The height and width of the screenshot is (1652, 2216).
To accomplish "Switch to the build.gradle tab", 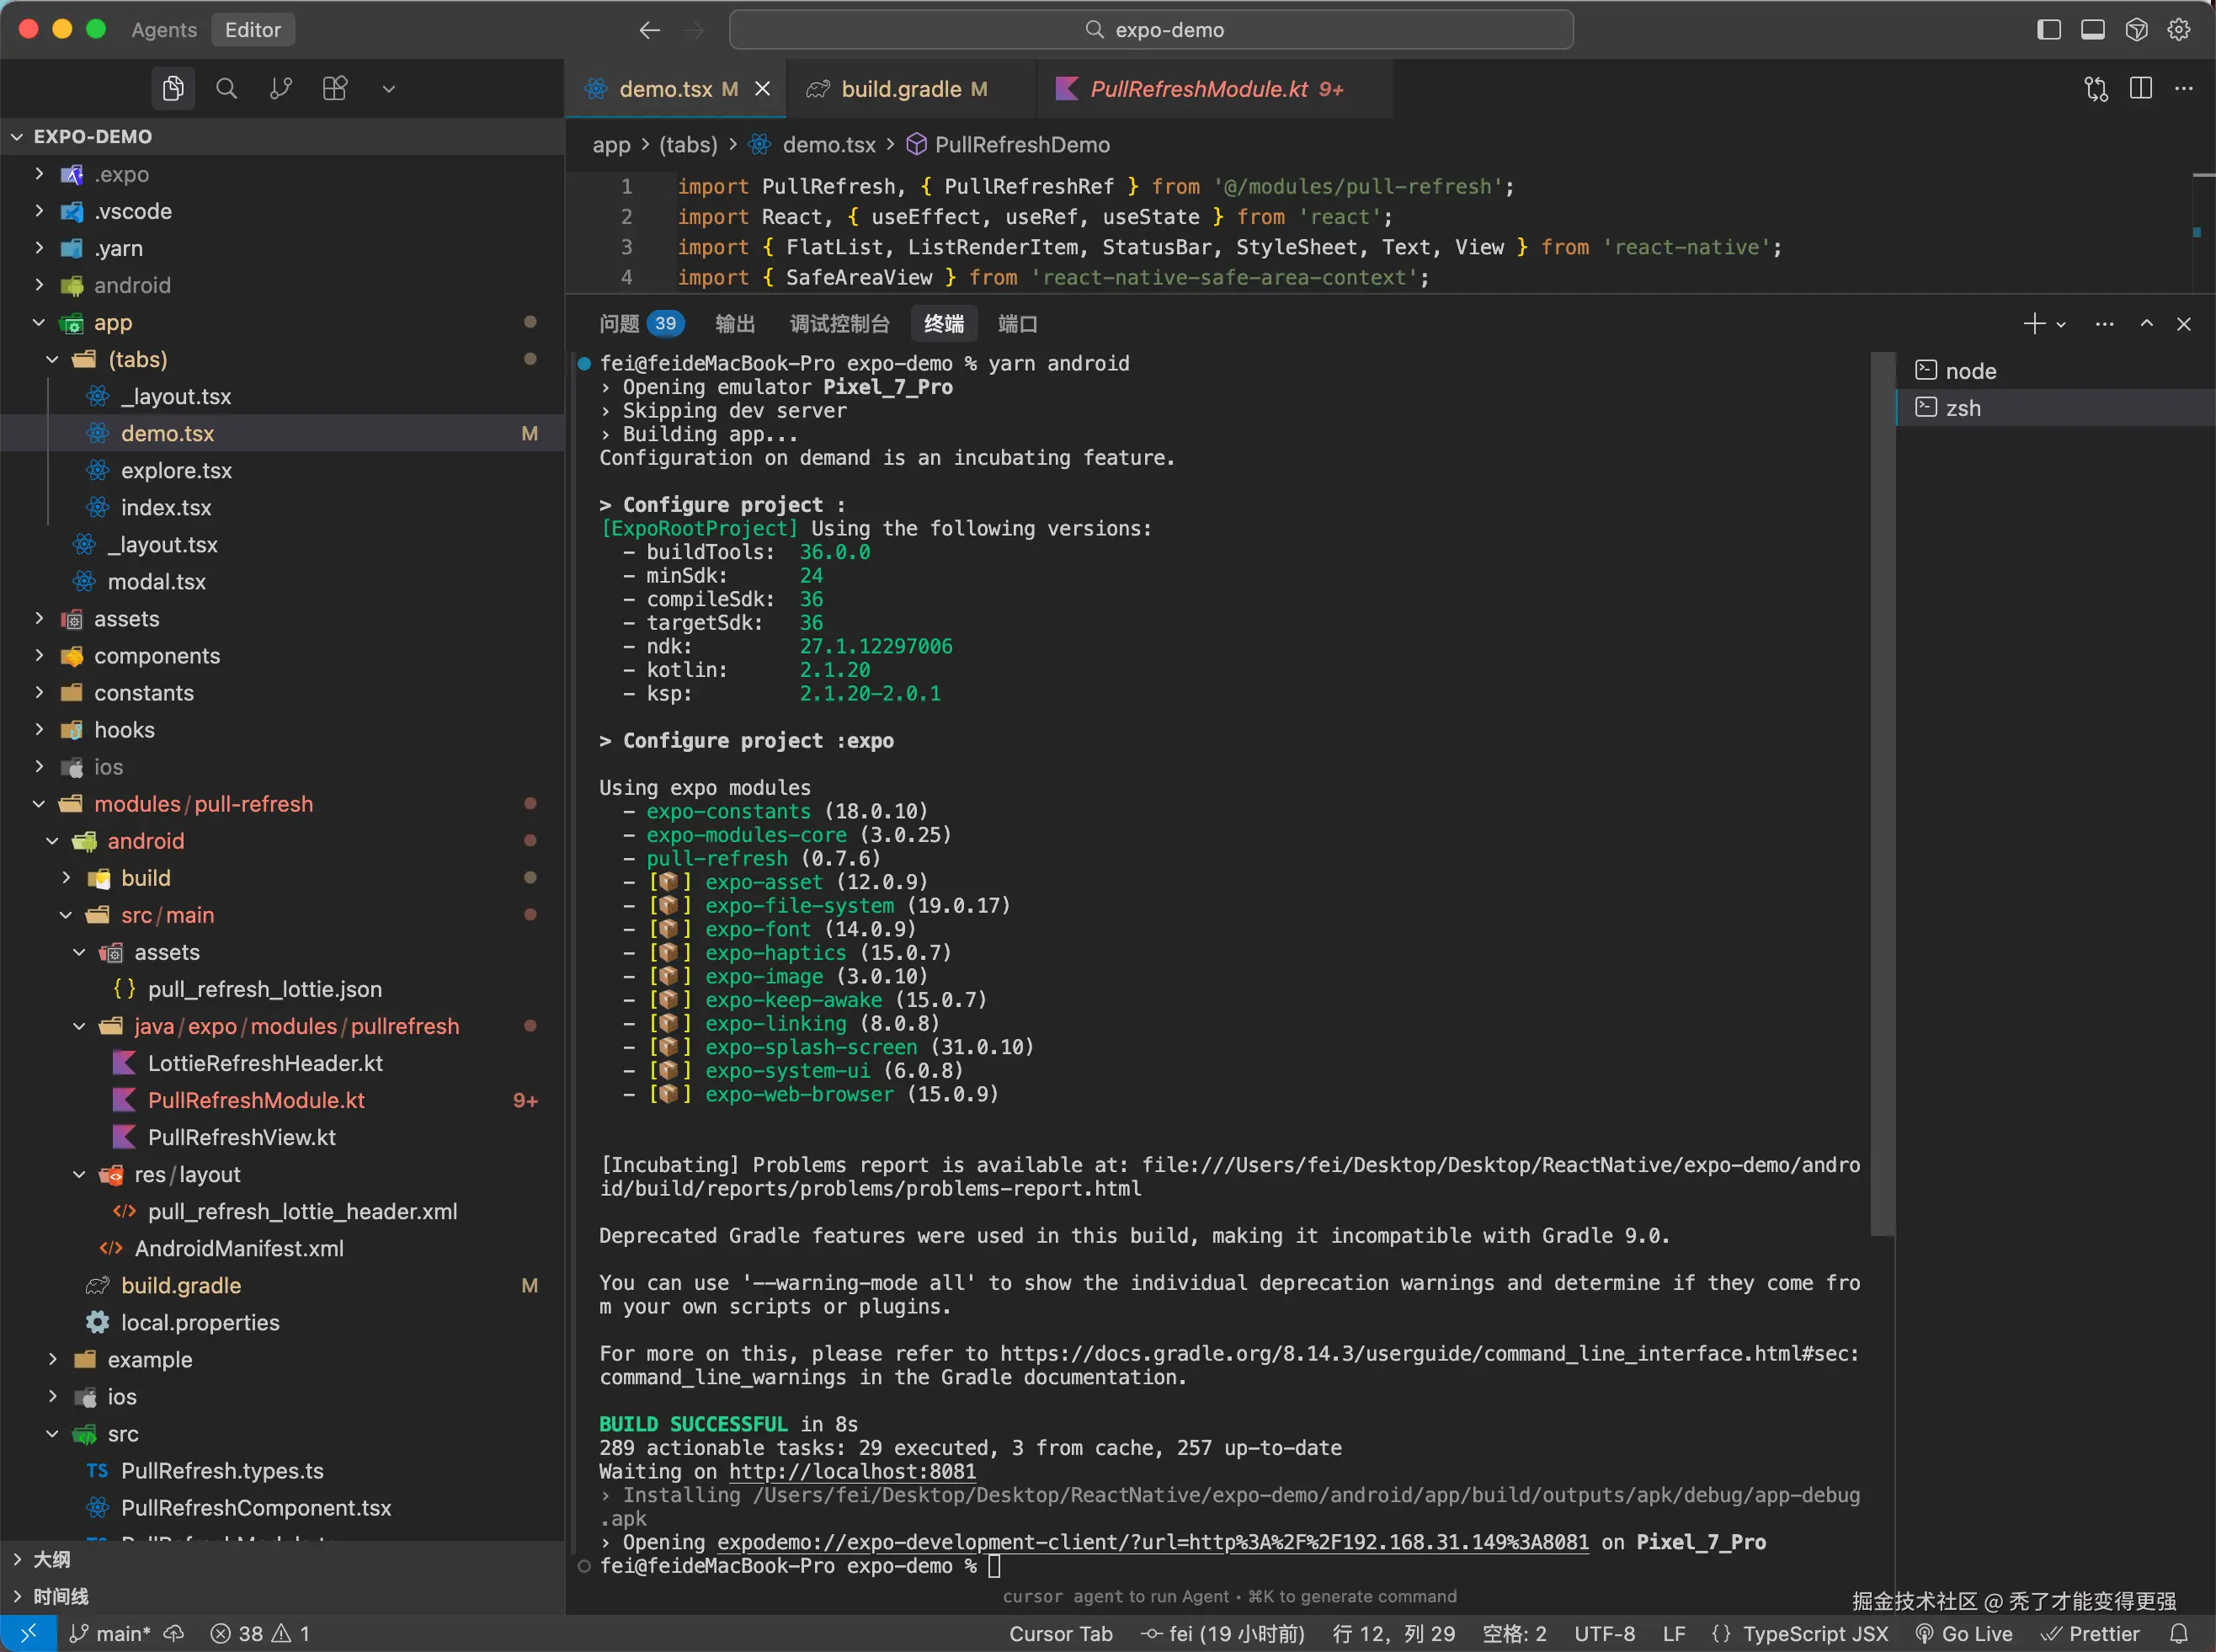I will coord(900,89).
